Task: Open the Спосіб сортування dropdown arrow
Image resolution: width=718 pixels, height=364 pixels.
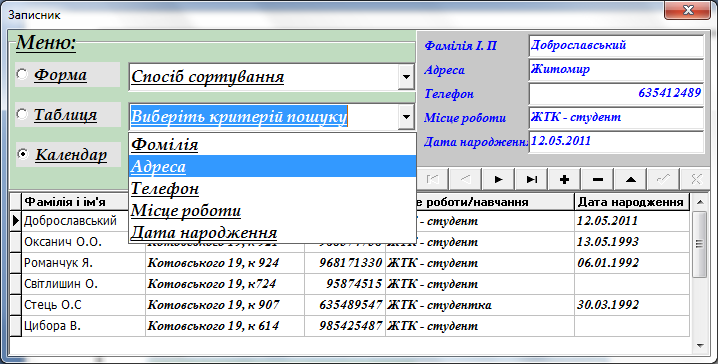Action: (406, 77)
